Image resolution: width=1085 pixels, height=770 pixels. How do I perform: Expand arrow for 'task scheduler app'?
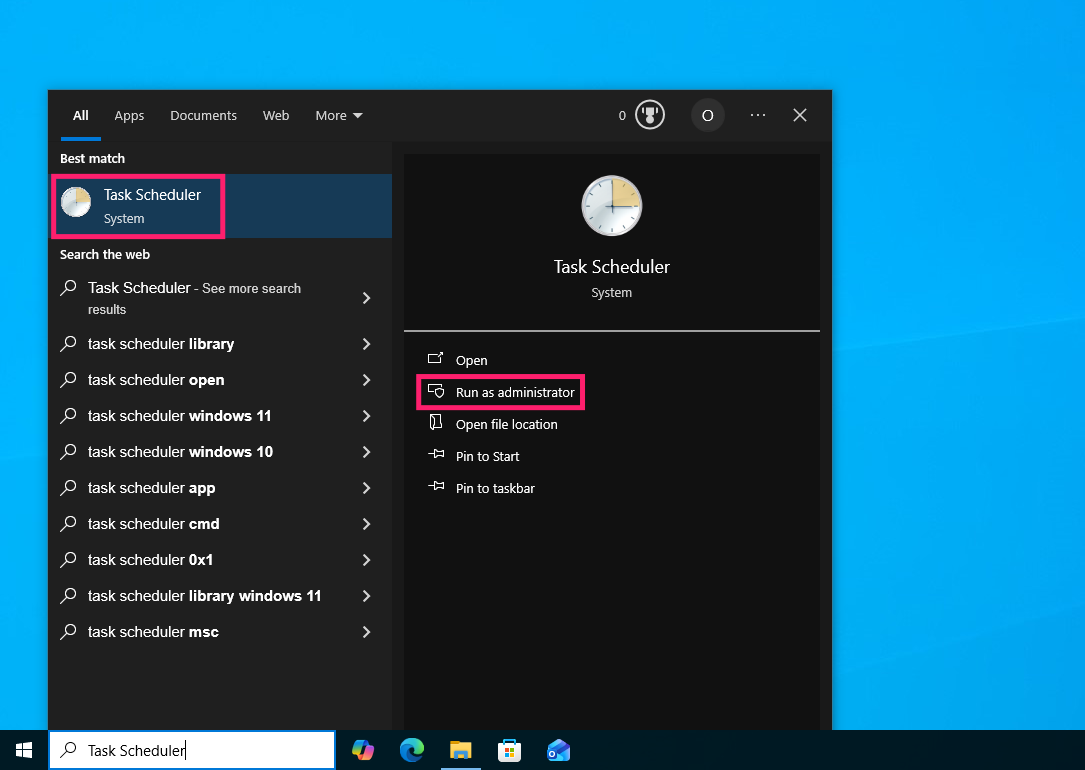click(367, 488)
